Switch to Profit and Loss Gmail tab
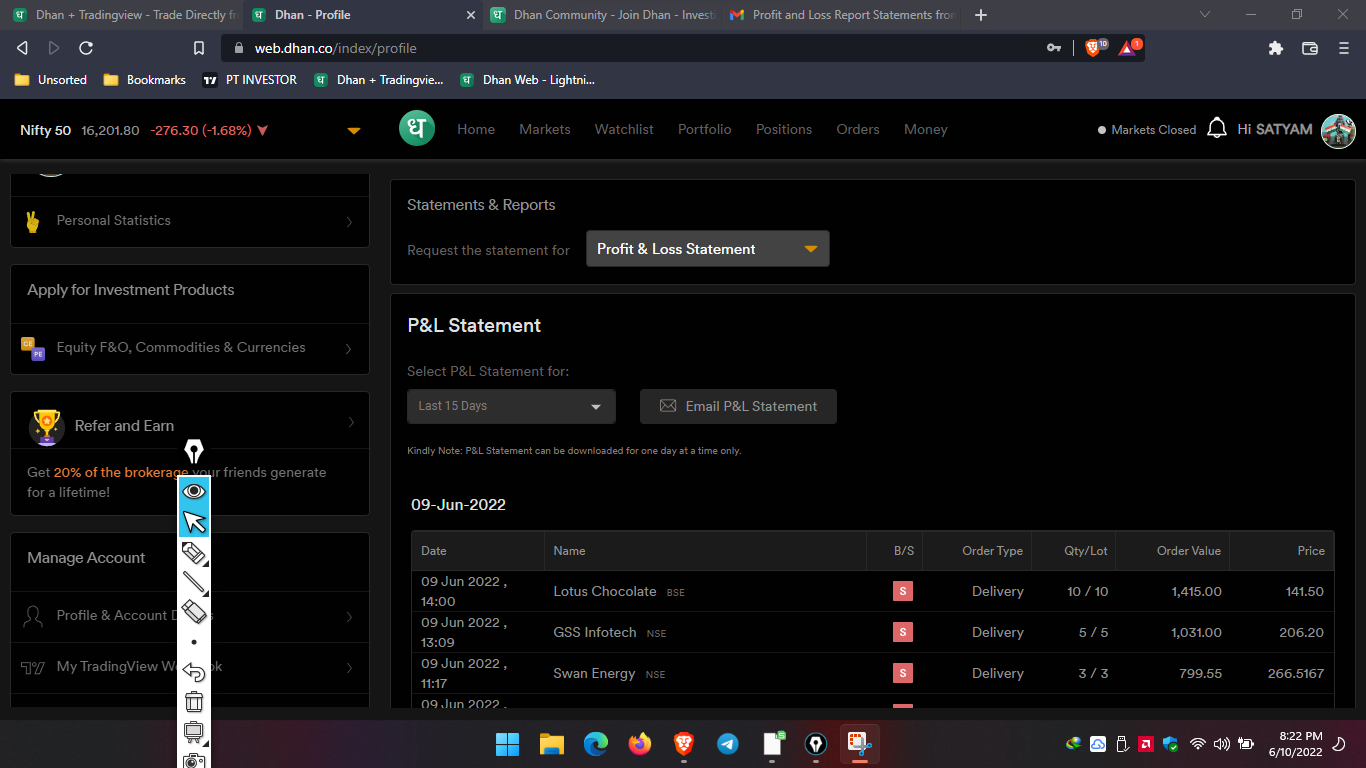 coord(842,15)
